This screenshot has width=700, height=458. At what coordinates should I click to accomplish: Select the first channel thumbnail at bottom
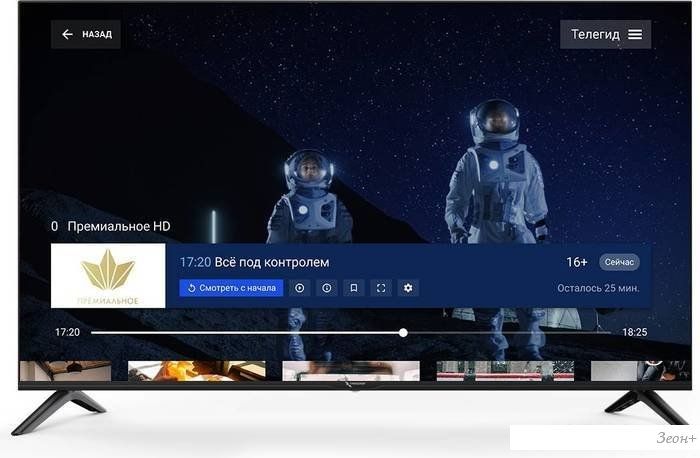point(65,371)
